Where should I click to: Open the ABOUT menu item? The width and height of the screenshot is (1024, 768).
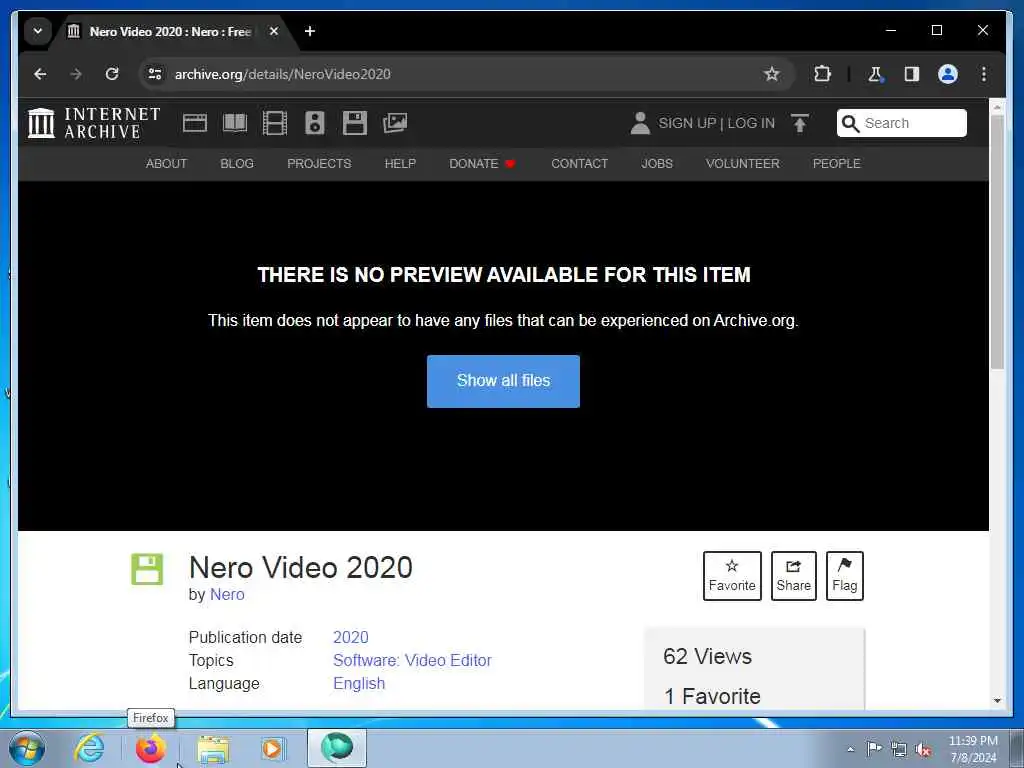166,163
